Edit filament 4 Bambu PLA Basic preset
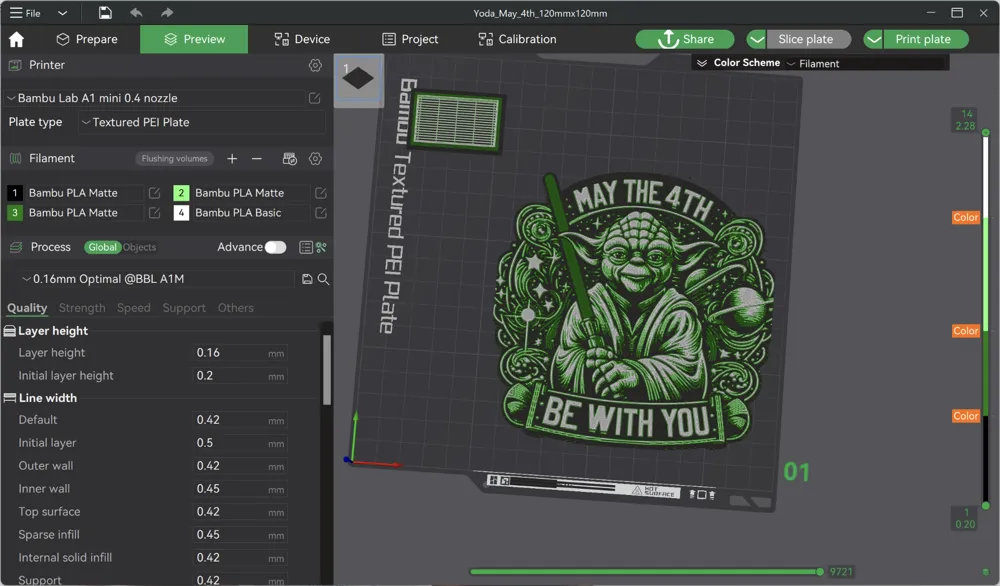 pyautogui.click(x=321, y=212)
